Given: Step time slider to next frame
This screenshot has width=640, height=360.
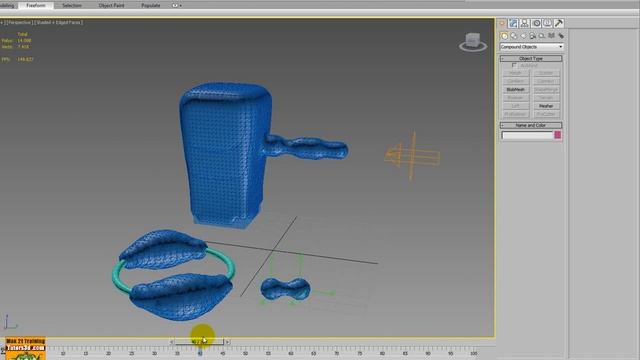Looking at the screenshot, I should [x=227, y=342].
